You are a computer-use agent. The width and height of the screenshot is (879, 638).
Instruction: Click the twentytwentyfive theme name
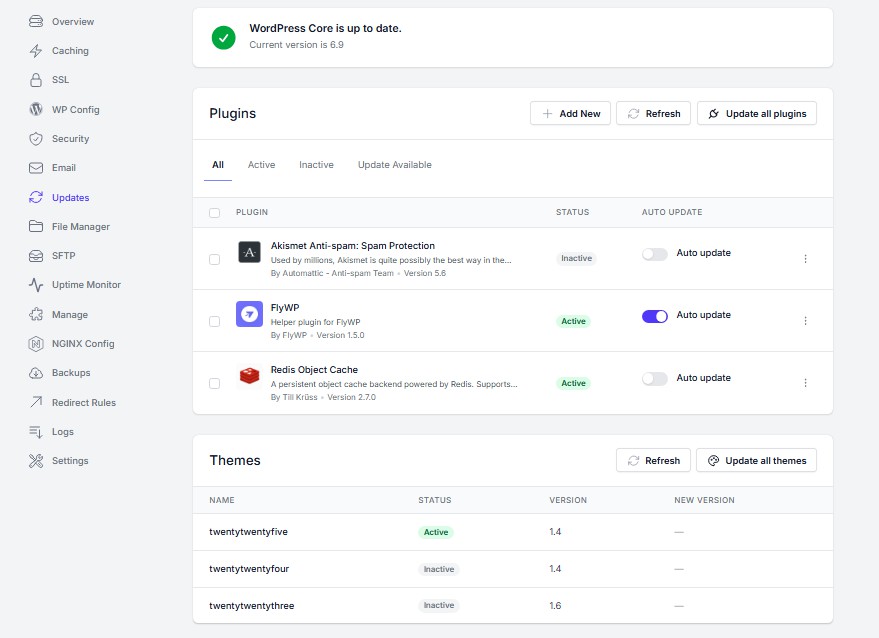(248, 532)
